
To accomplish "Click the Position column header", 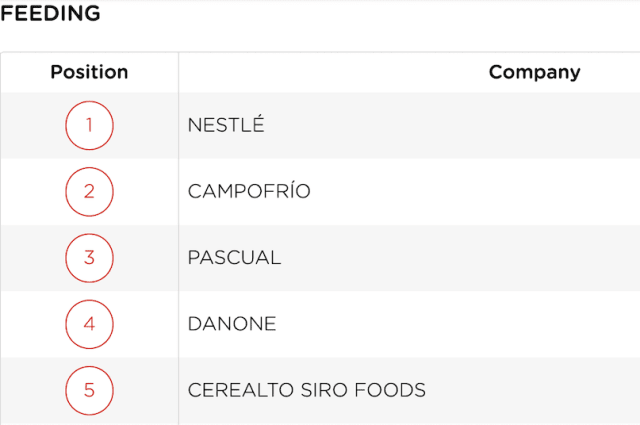I will click(89, 72).
